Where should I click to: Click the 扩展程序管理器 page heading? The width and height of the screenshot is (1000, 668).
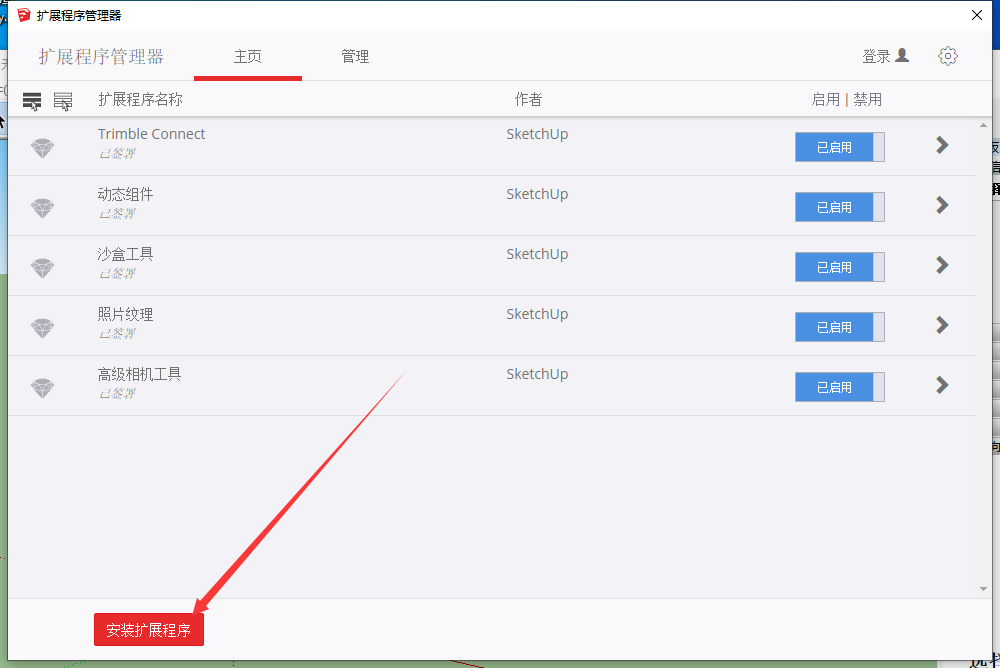[x=101, y=57]
